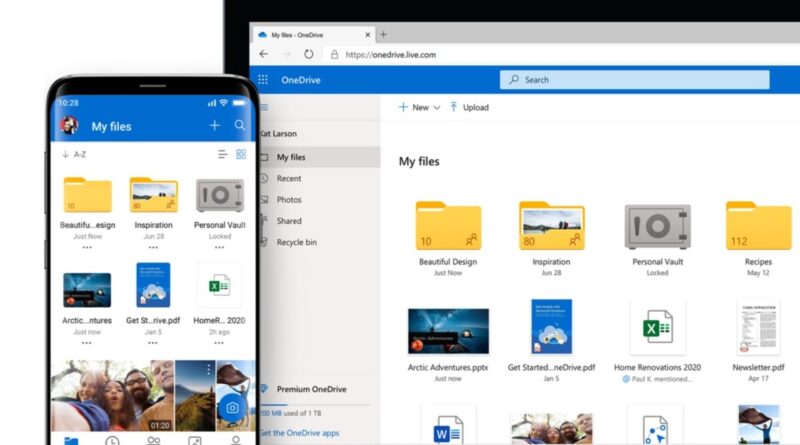The width and height of the screenshot is (800, 445).
Task: Open the Recipes folder in the browser
Action: click(759, 226)
